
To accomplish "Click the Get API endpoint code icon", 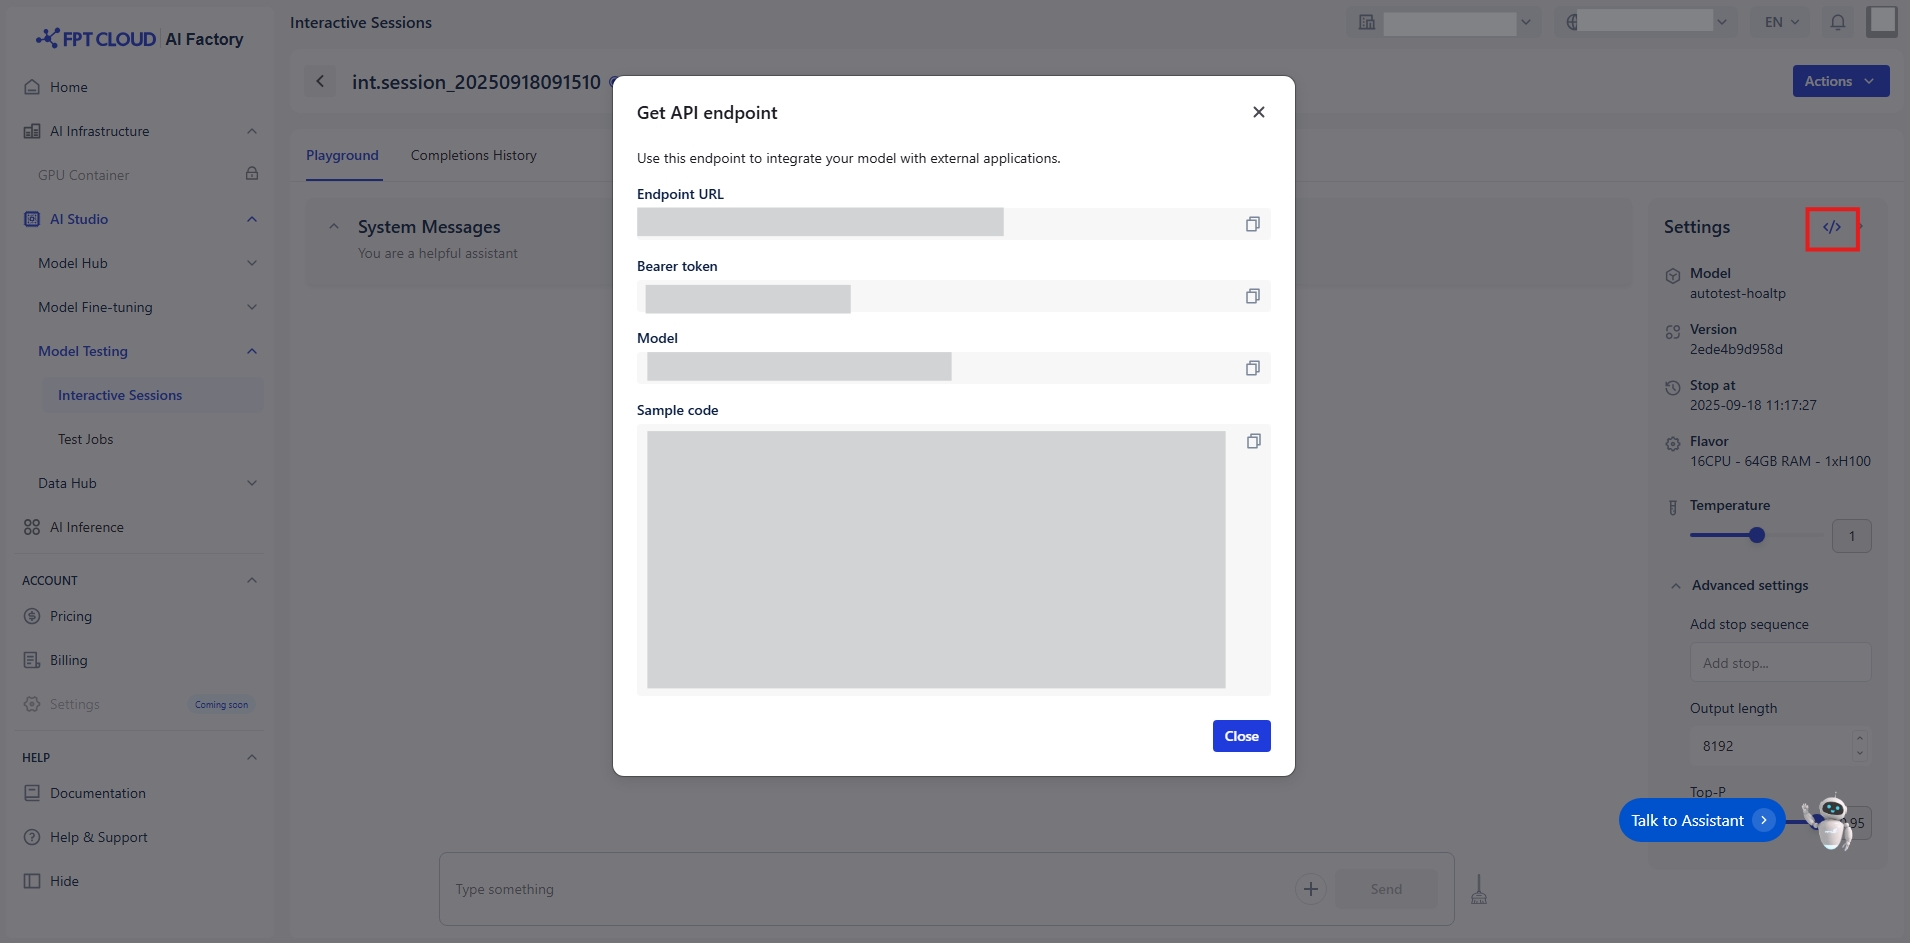I will pos(1831,228).
